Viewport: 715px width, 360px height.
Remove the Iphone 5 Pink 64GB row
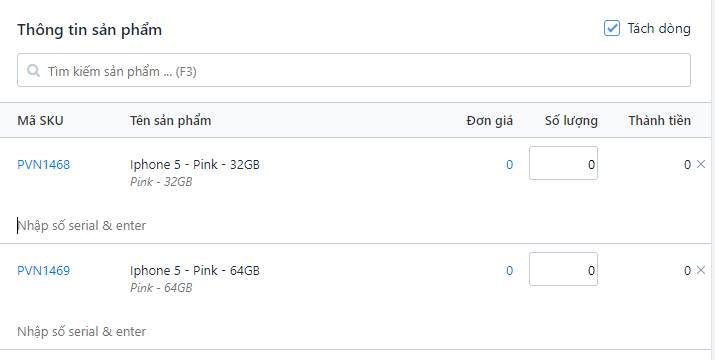pos(701,270)
